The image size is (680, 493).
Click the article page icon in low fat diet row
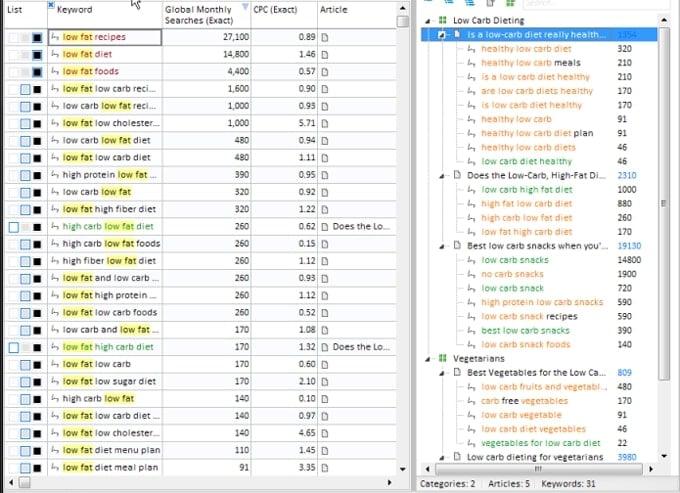coord(324,55)
